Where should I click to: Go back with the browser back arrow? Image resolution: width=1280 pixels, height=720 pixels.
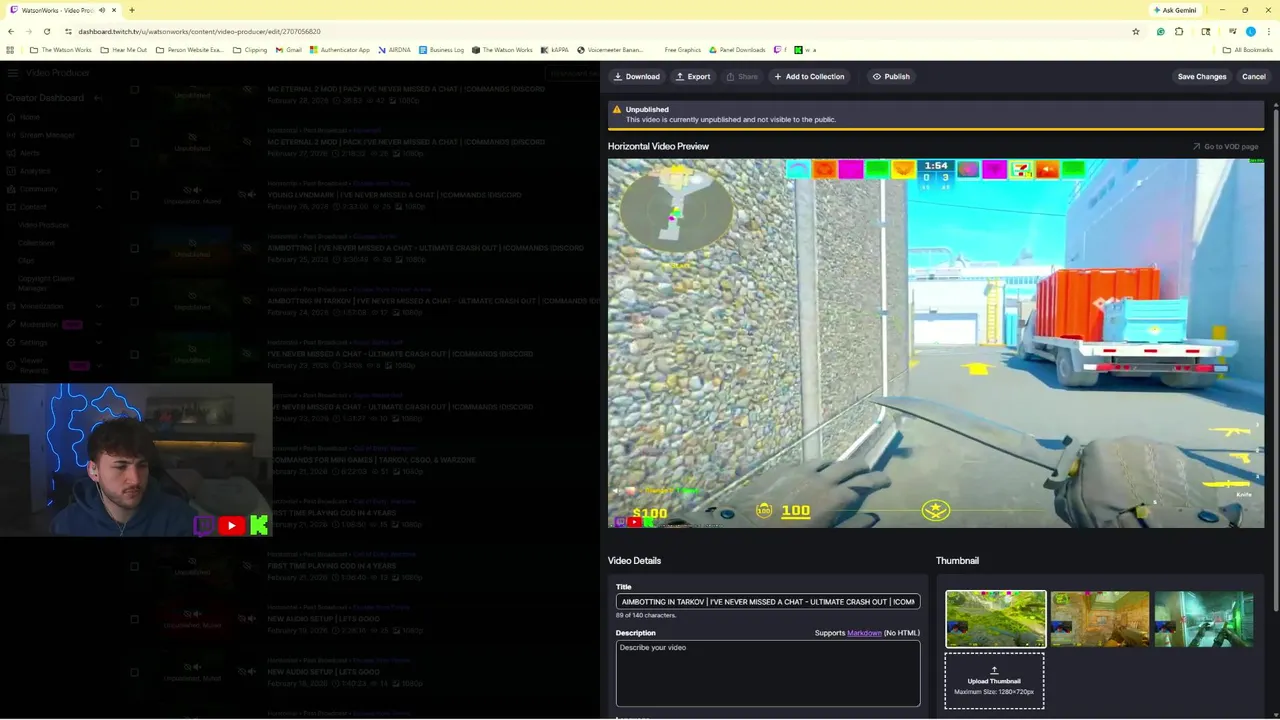point(11,31)
